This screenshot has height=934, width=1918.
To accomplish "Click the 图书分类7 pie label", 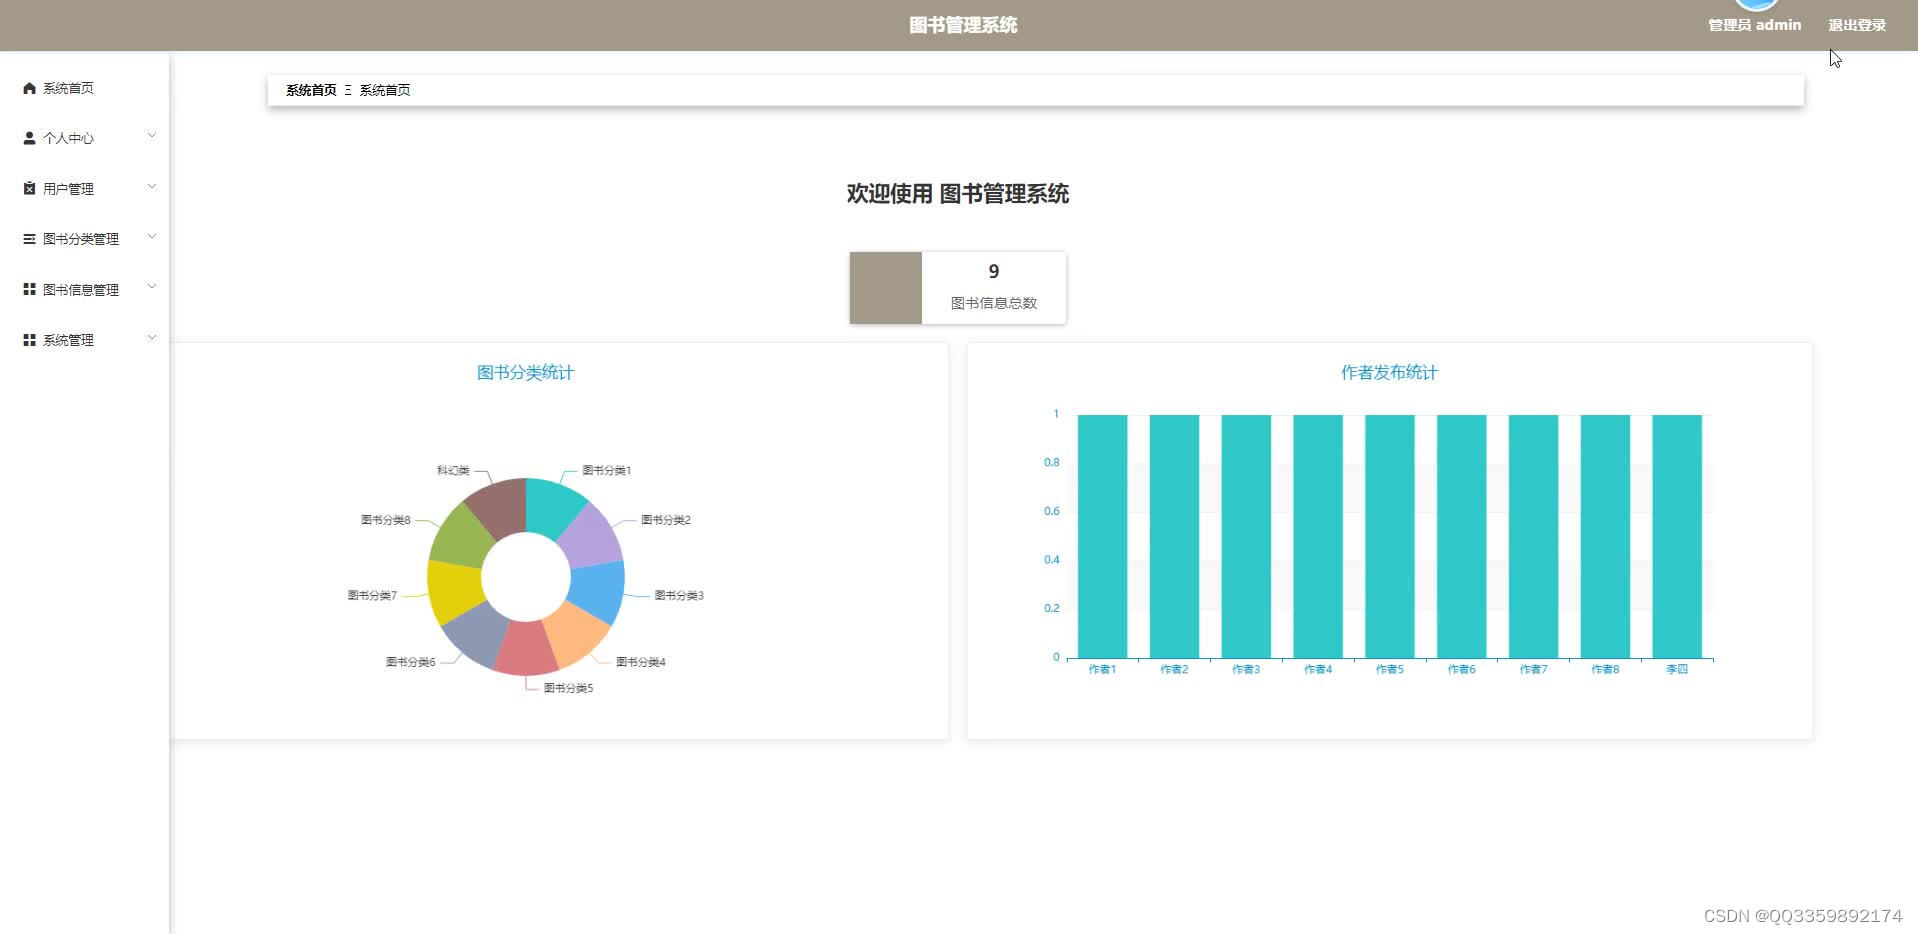I will click(x=372, y=595).
